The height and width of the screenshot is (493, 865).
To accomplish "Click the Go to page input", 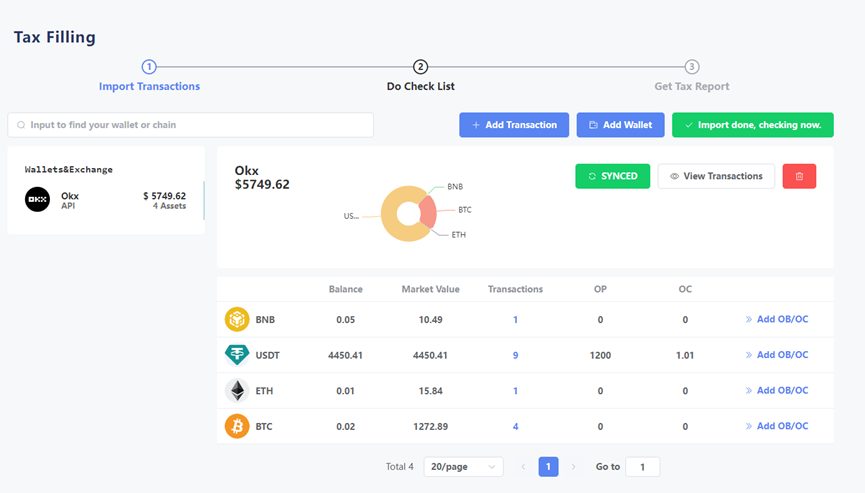I will click(643, 467).
